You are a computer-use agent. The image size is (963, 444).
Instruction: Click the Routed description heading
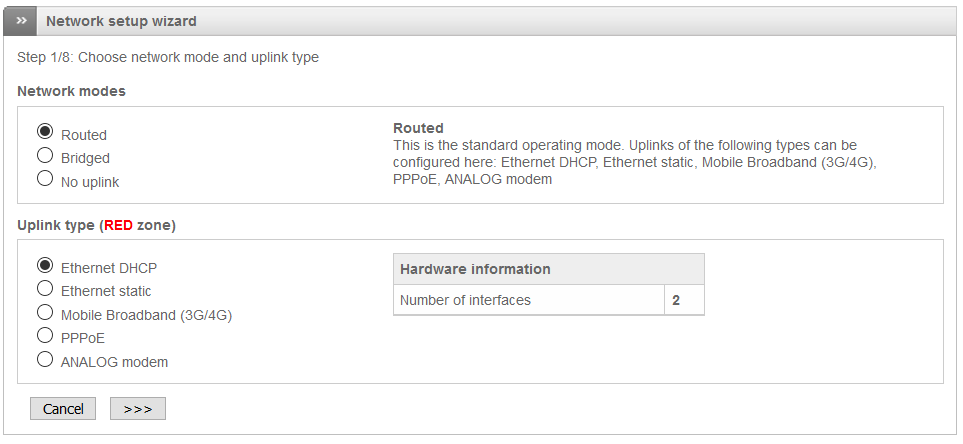(x=418, y=128)
